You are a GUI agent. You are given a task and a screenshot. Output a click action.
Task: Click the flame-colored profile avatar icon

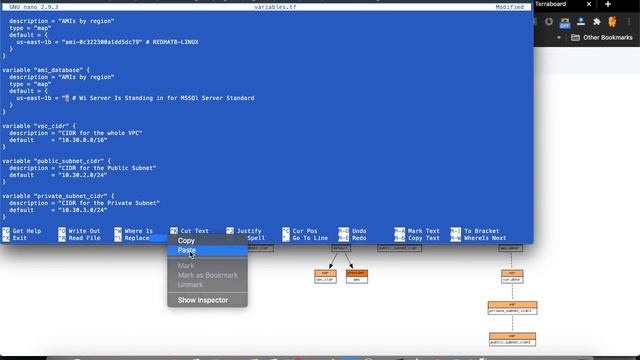pyautogui.click(x=613, y=22)
